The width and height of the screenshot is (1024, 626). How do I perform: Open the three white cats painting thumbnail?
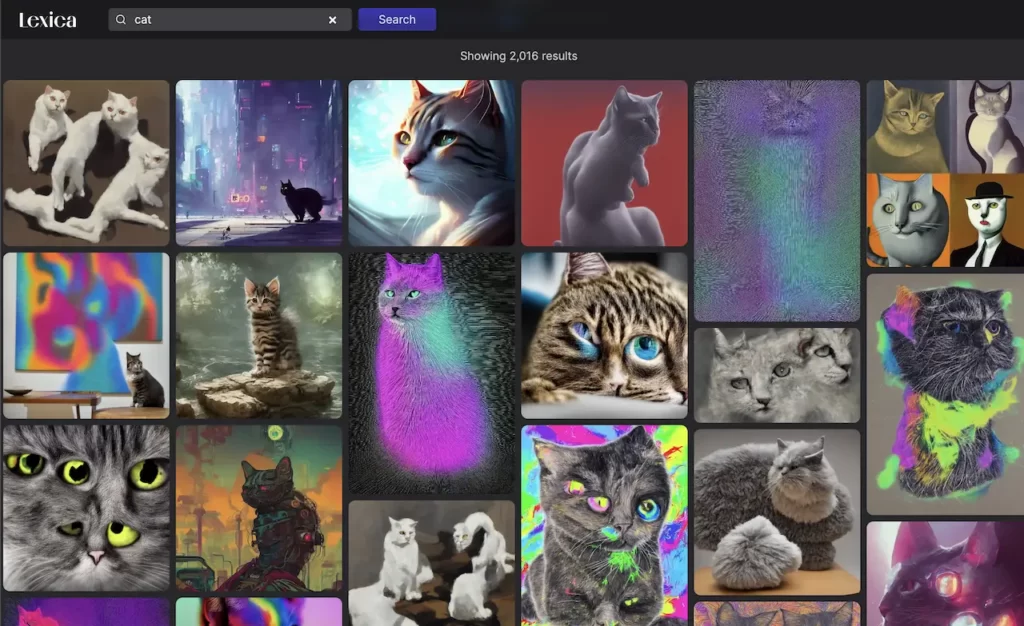point(86,163)
